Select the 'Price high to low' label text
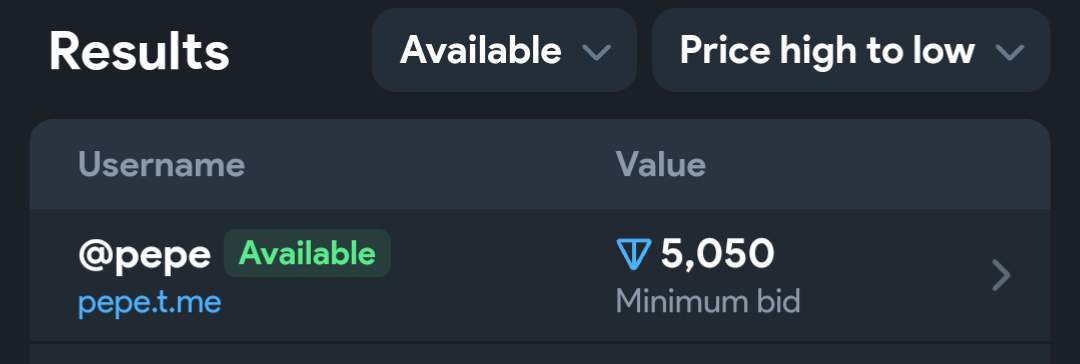This screenshot has width=1080, height=364. [827, 50]
